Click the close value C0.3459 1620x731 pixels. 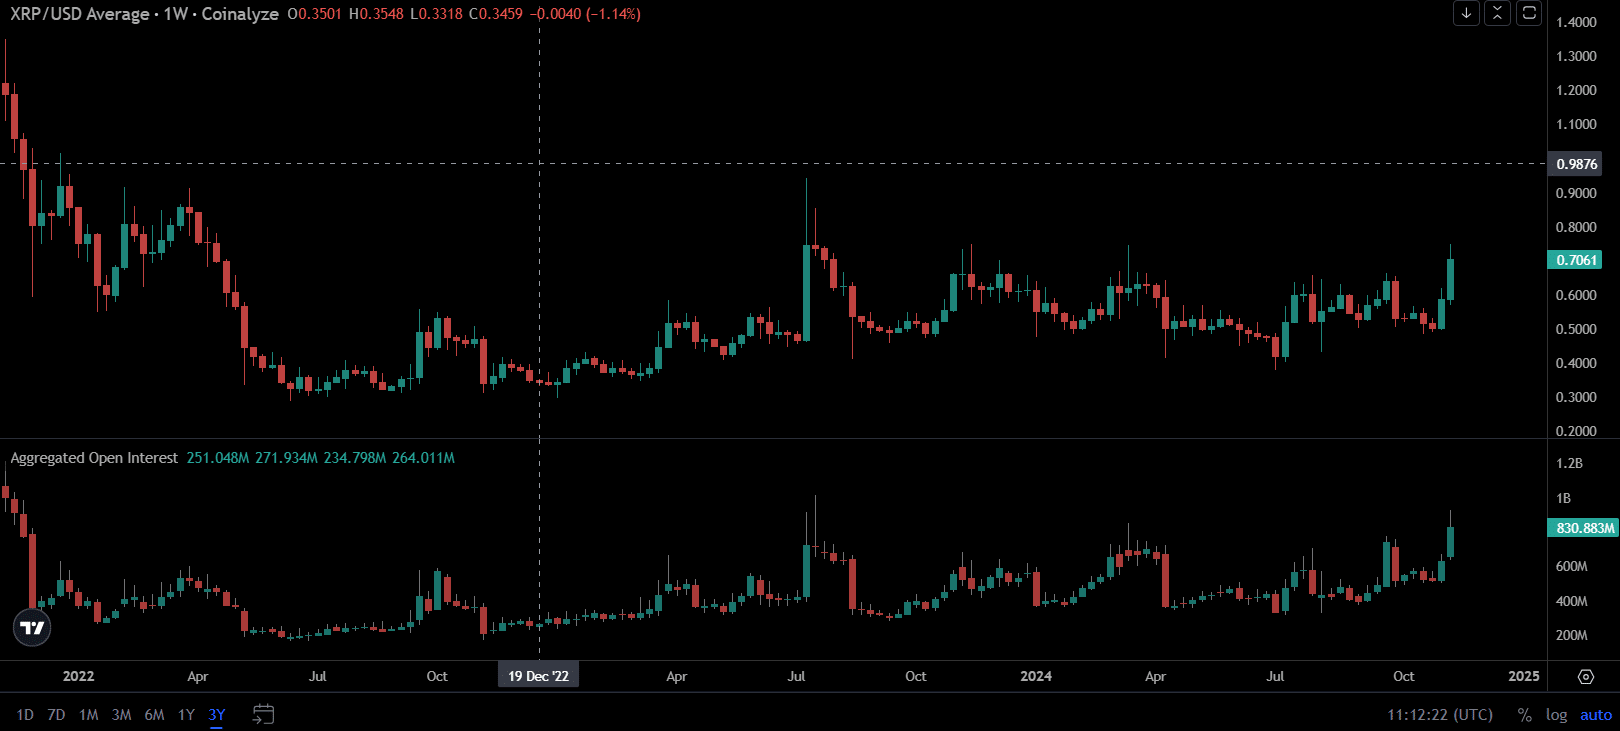coord(496,14)
